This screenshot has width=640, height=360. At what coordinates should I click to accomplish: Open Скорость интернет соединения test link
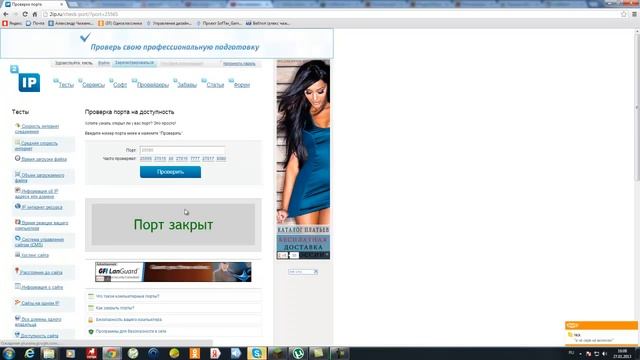(37, 129)
